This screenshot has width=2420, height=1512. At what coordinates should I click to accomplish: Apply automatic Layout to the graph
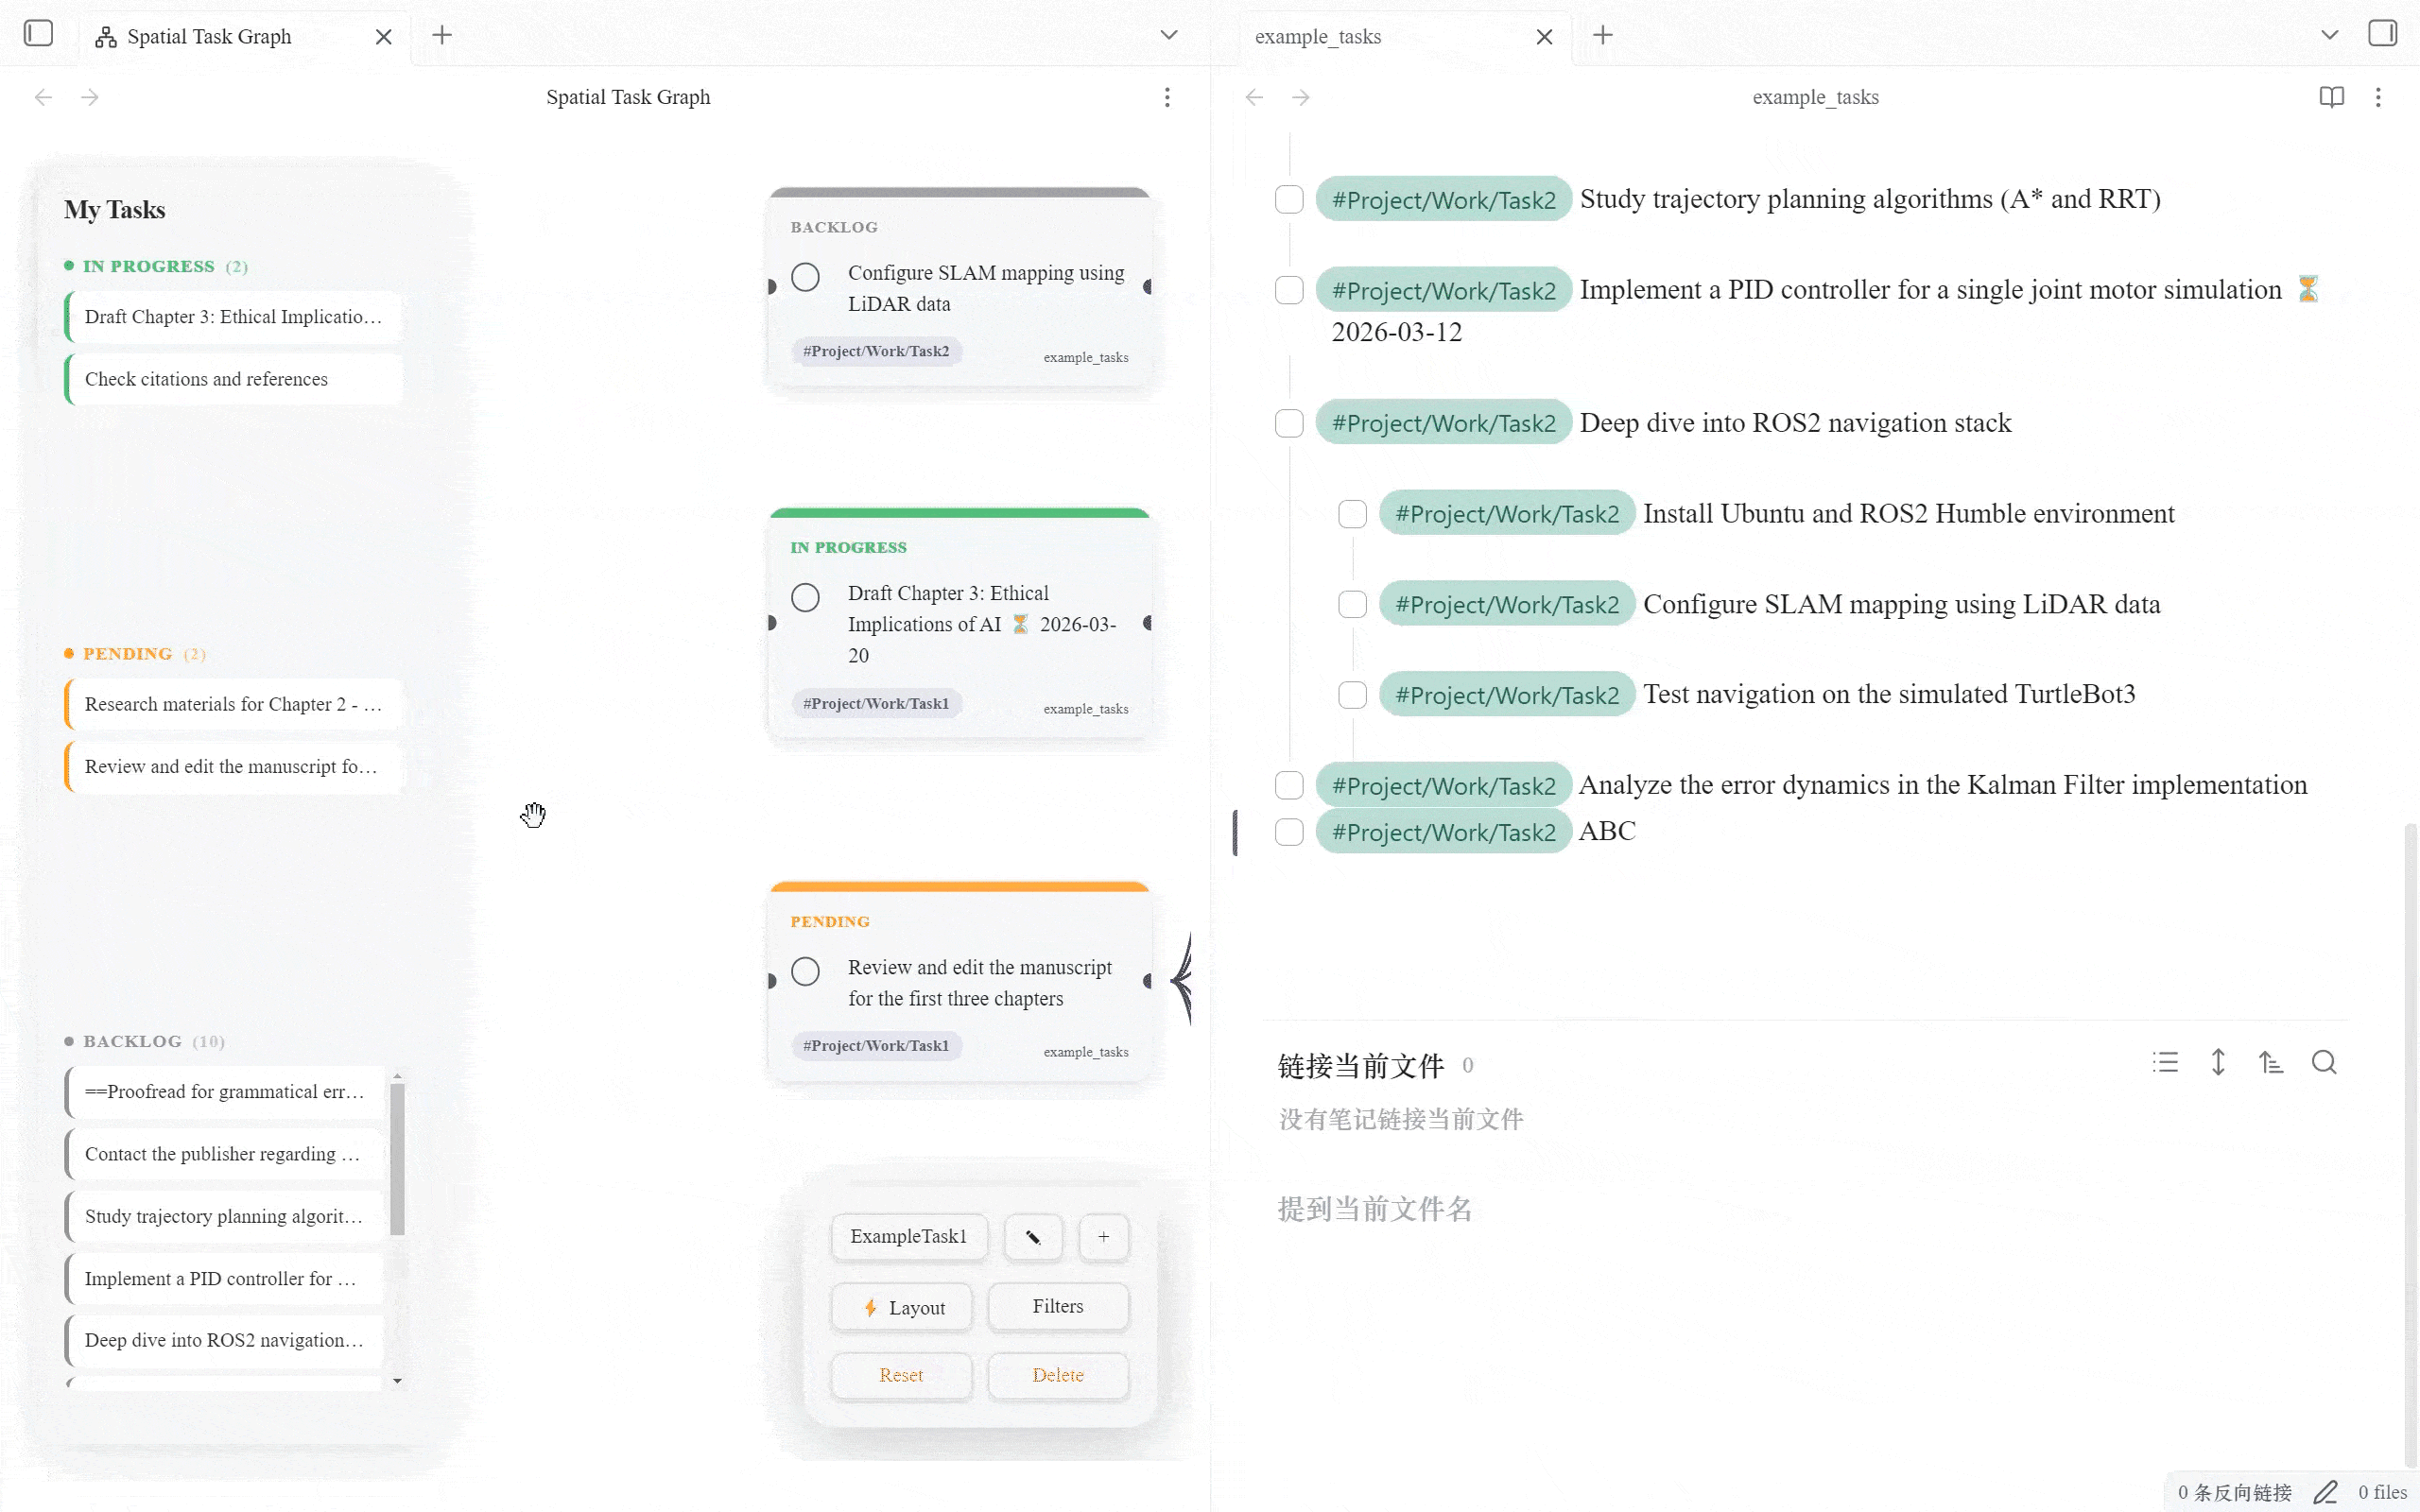click(901, 1307)
